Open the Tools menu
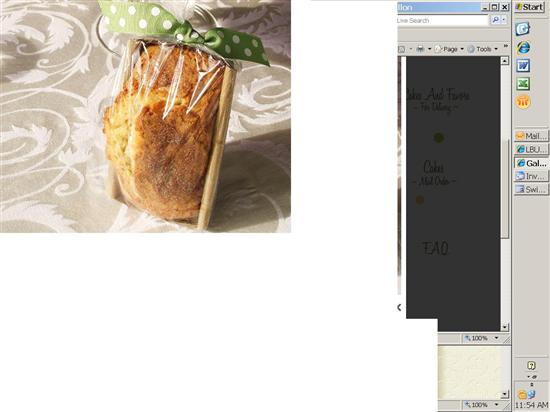Viewport: 550px width, 412px height. coord(483,49)
